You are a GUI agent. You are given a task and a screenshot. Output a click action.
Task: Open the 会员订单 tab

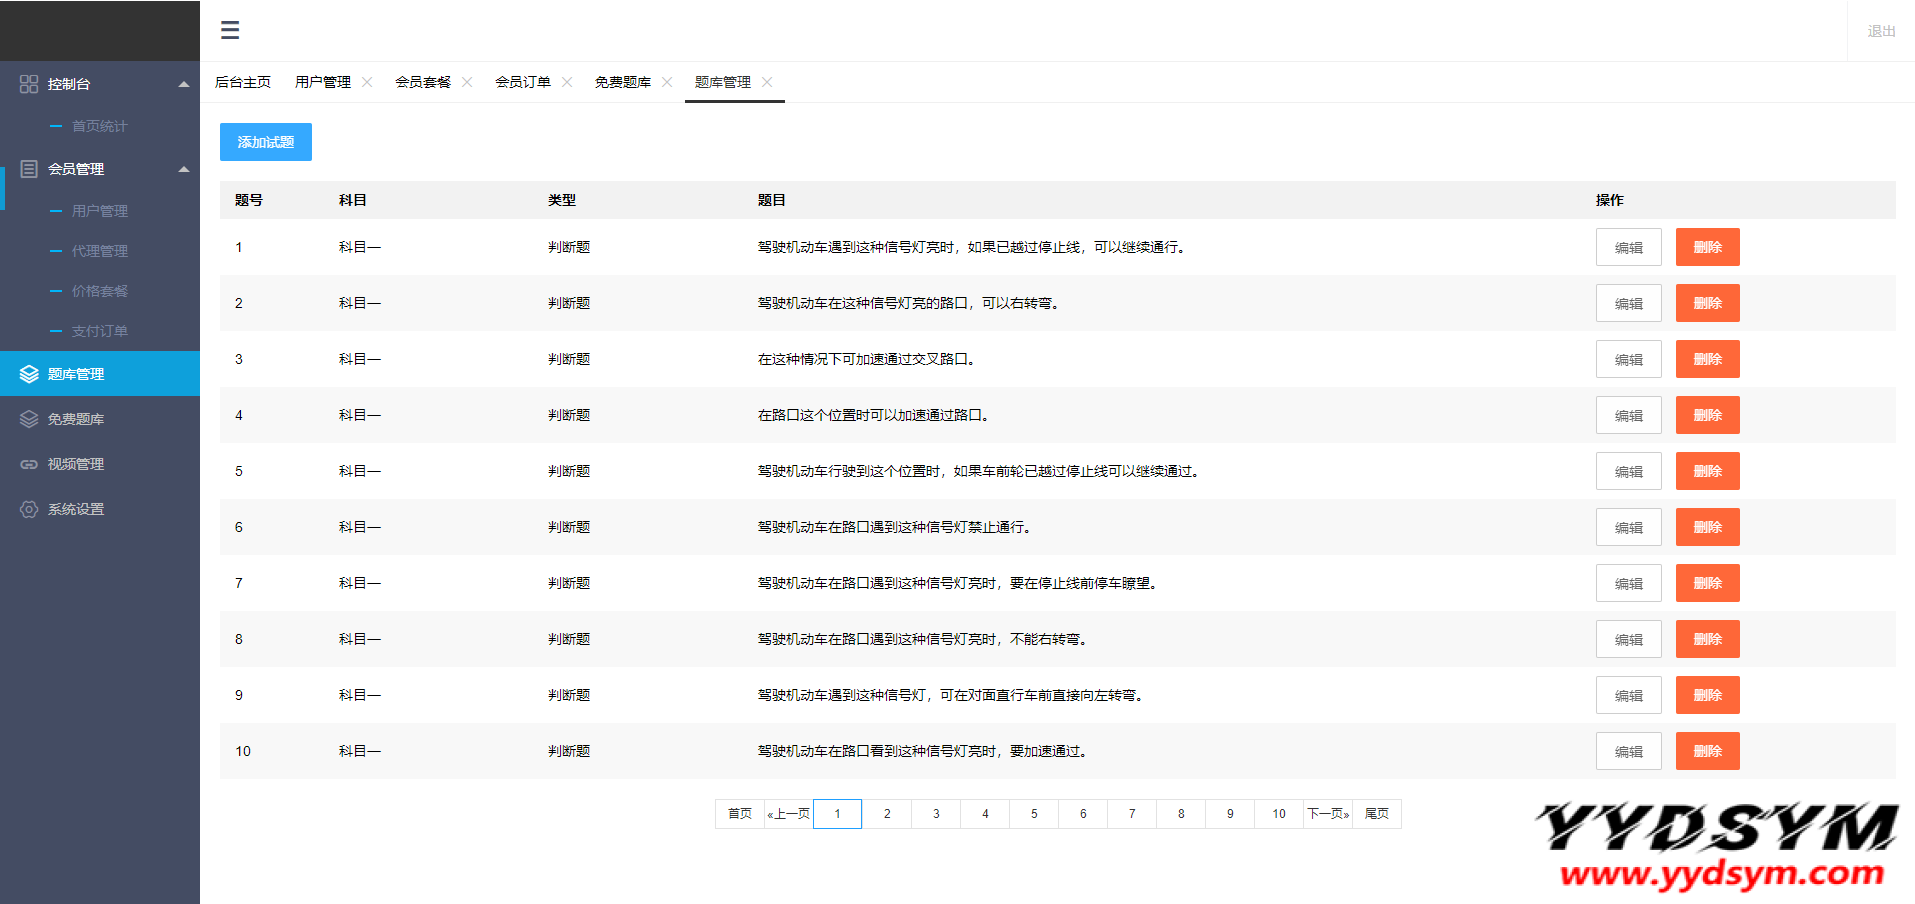(x=524, y=82)
